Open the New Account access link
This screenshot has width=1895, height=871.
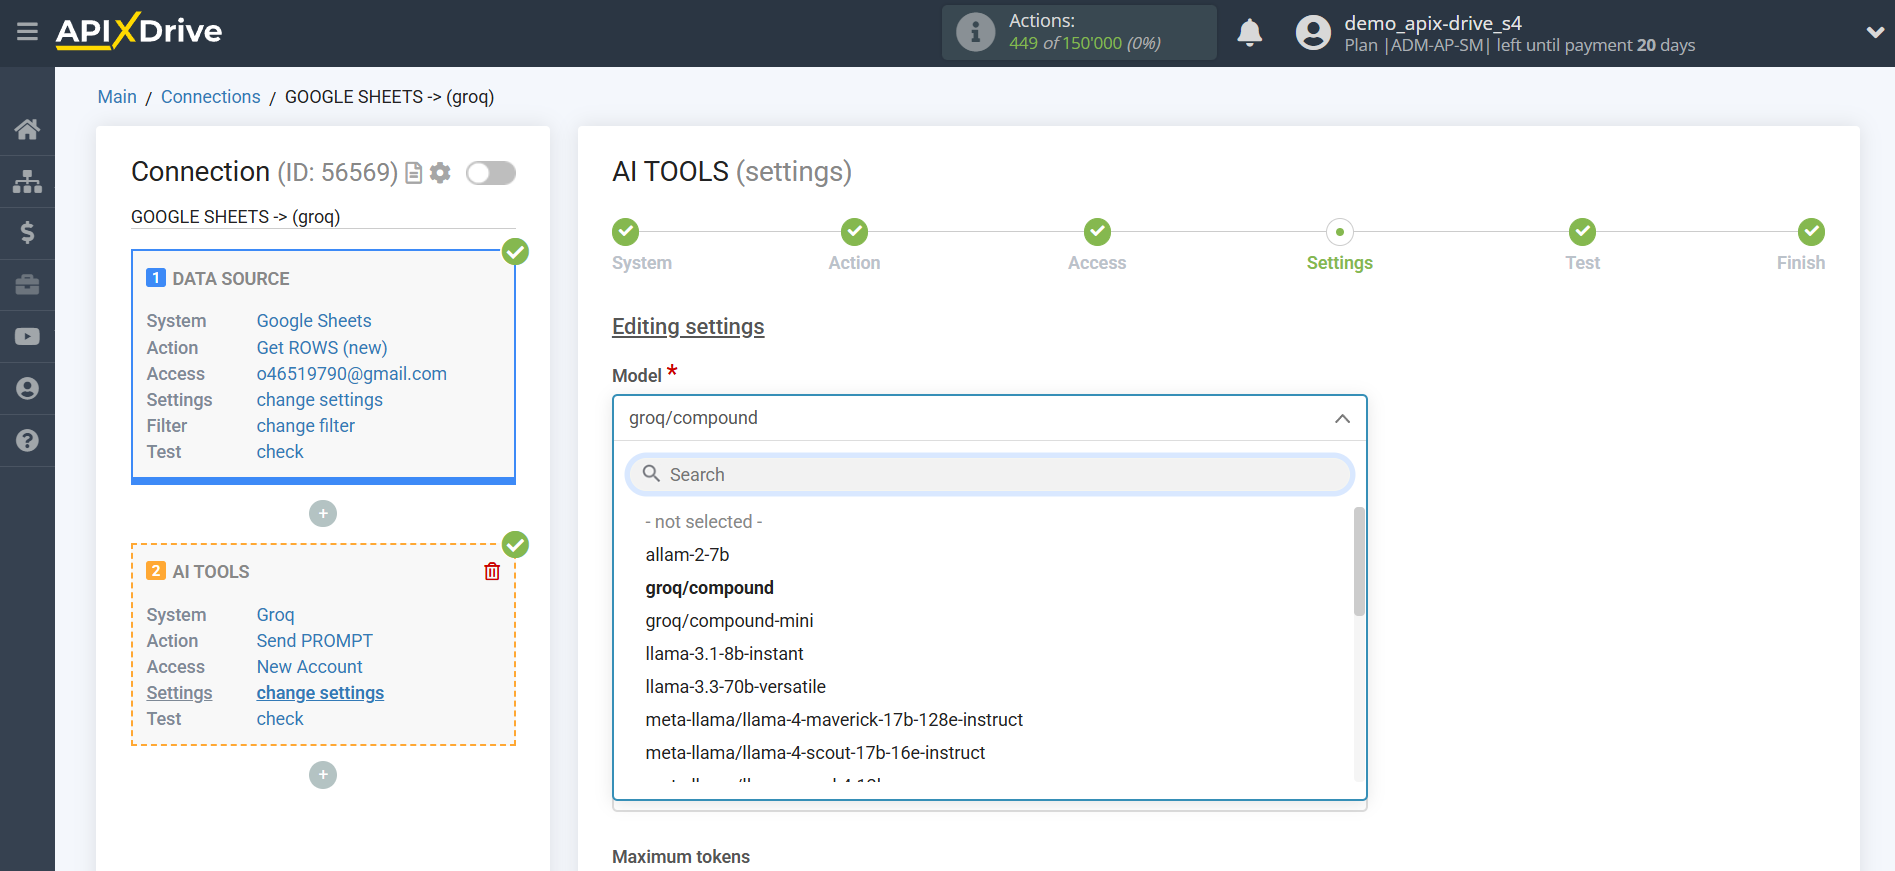[310, 667]
